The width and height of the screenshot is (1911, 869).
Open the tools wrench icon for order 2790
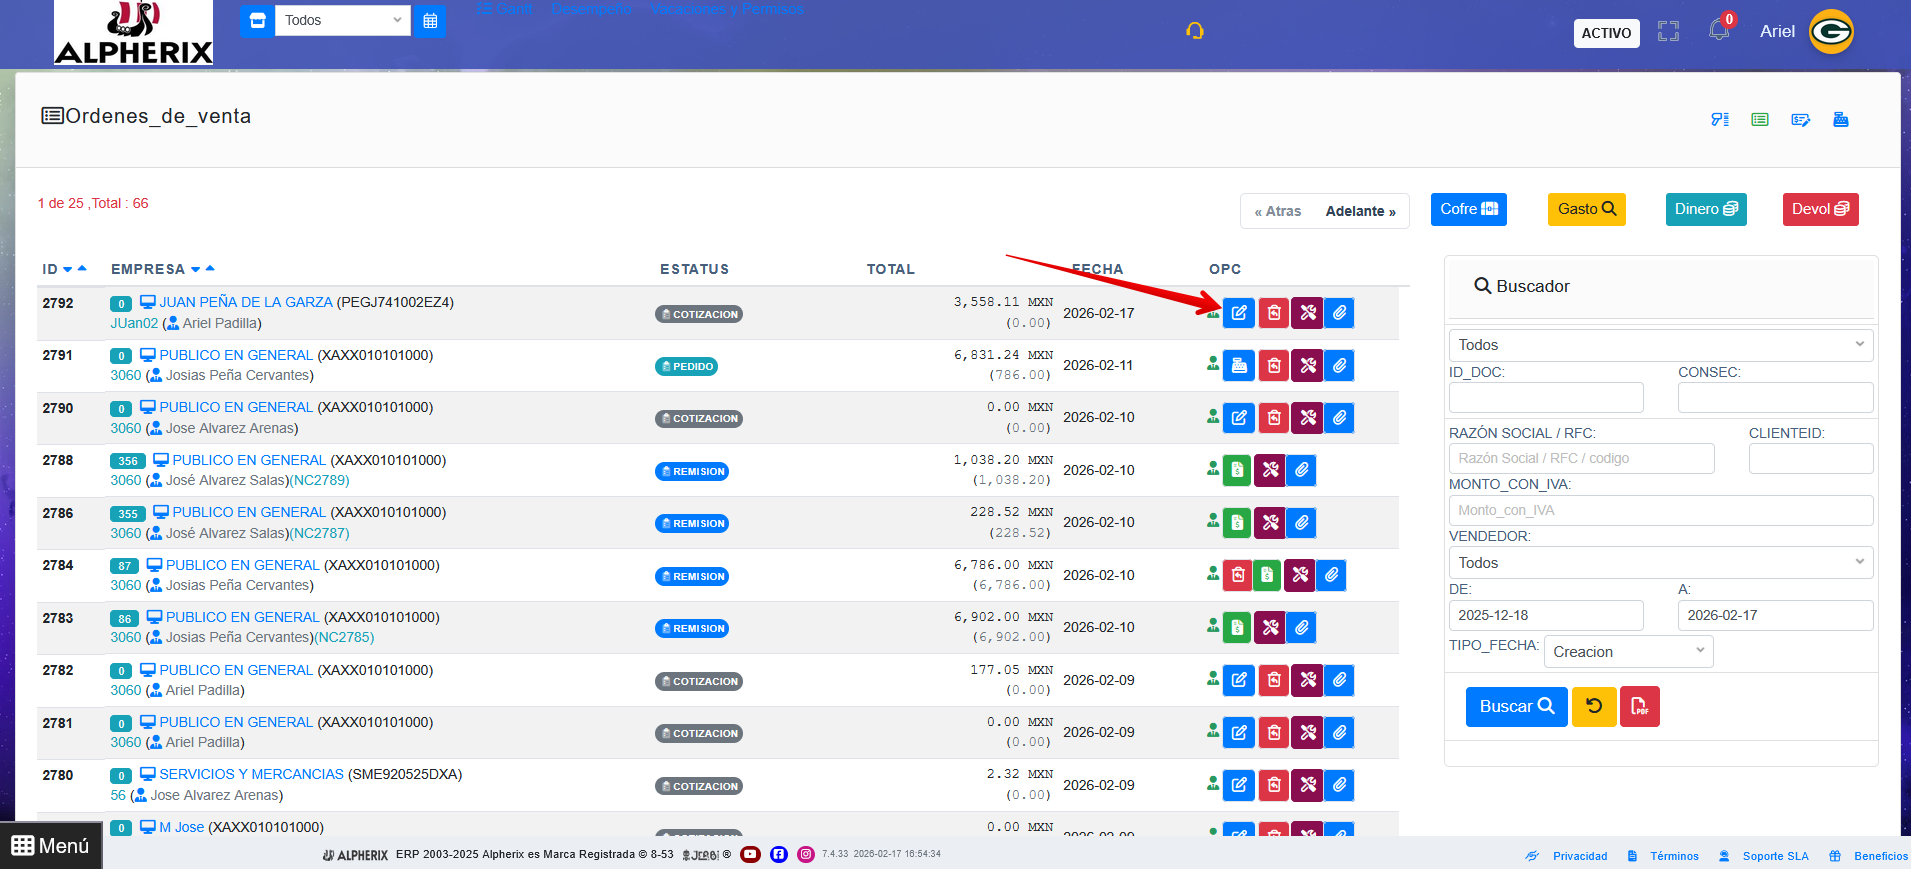1307,418
